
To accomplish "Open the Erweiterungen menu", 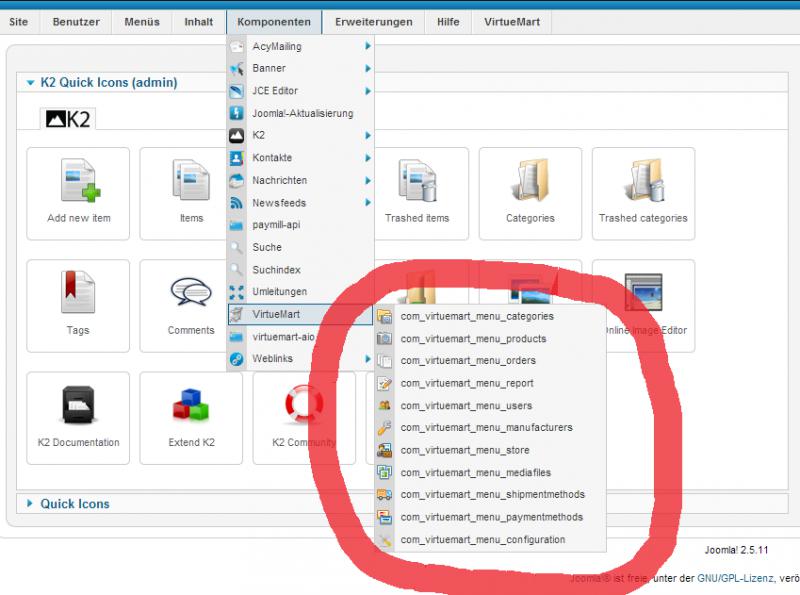I will (x=373, y=22).
